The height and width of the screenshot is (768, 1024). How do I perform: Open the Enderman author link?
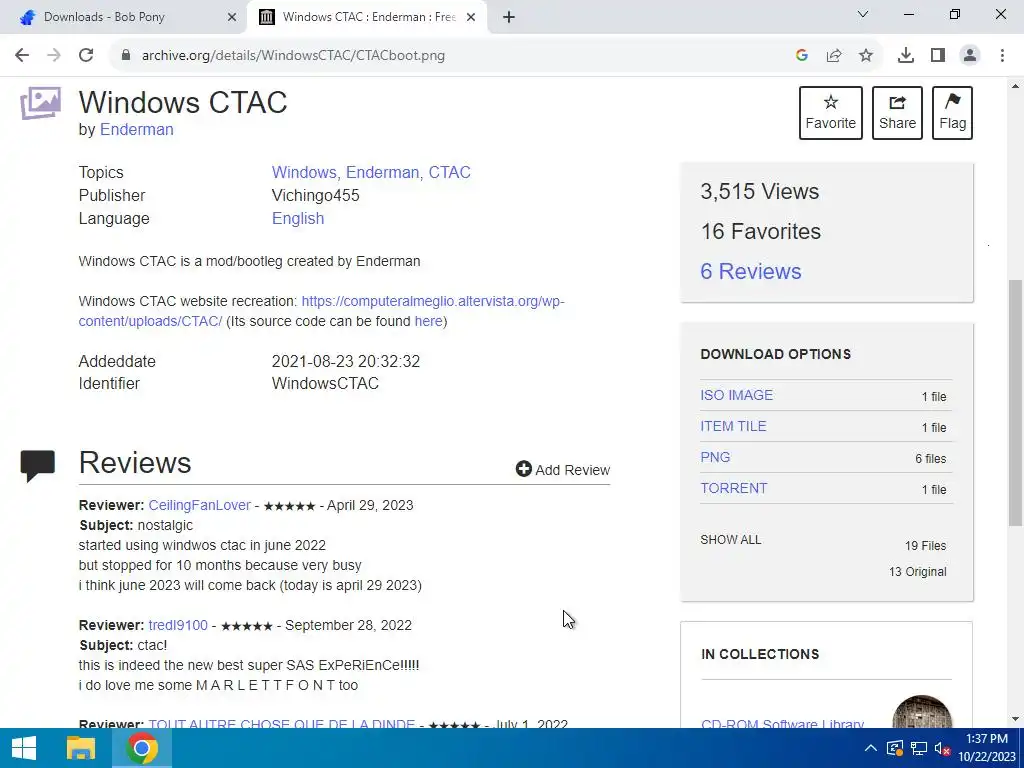[136, 129]
